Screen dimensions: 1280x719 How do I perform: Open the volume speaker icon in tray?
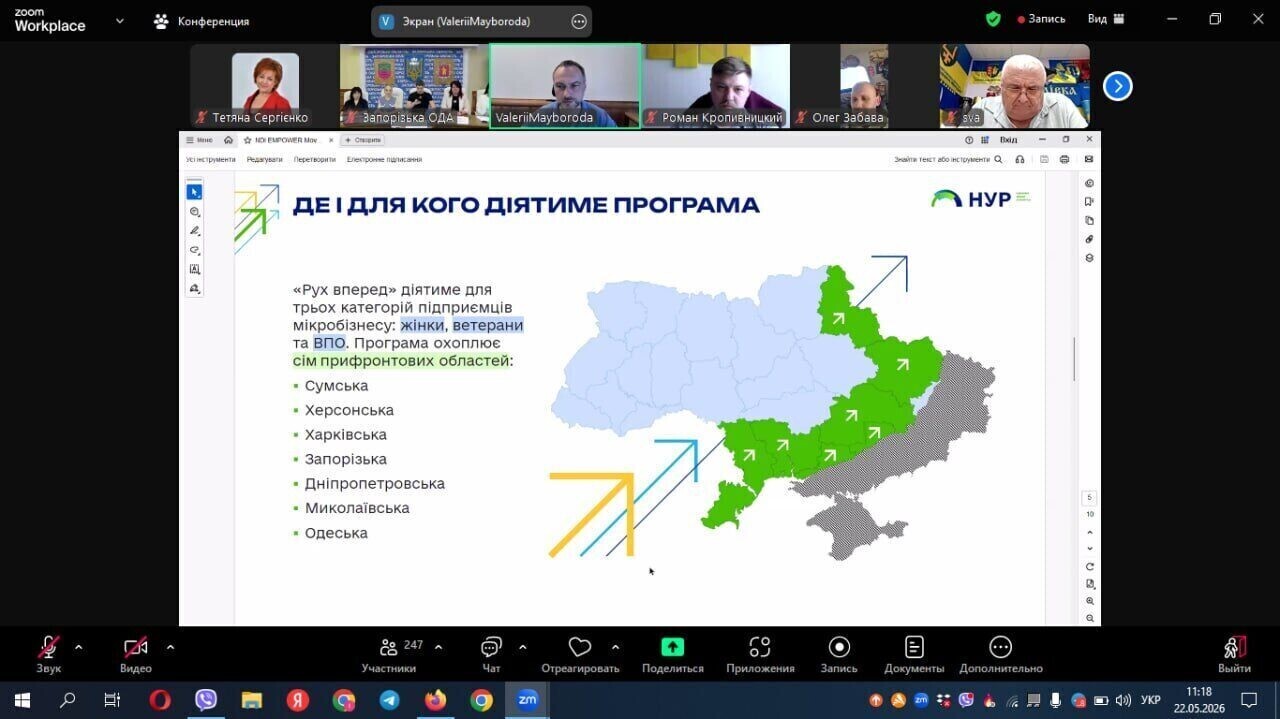tap(1123, 700)
